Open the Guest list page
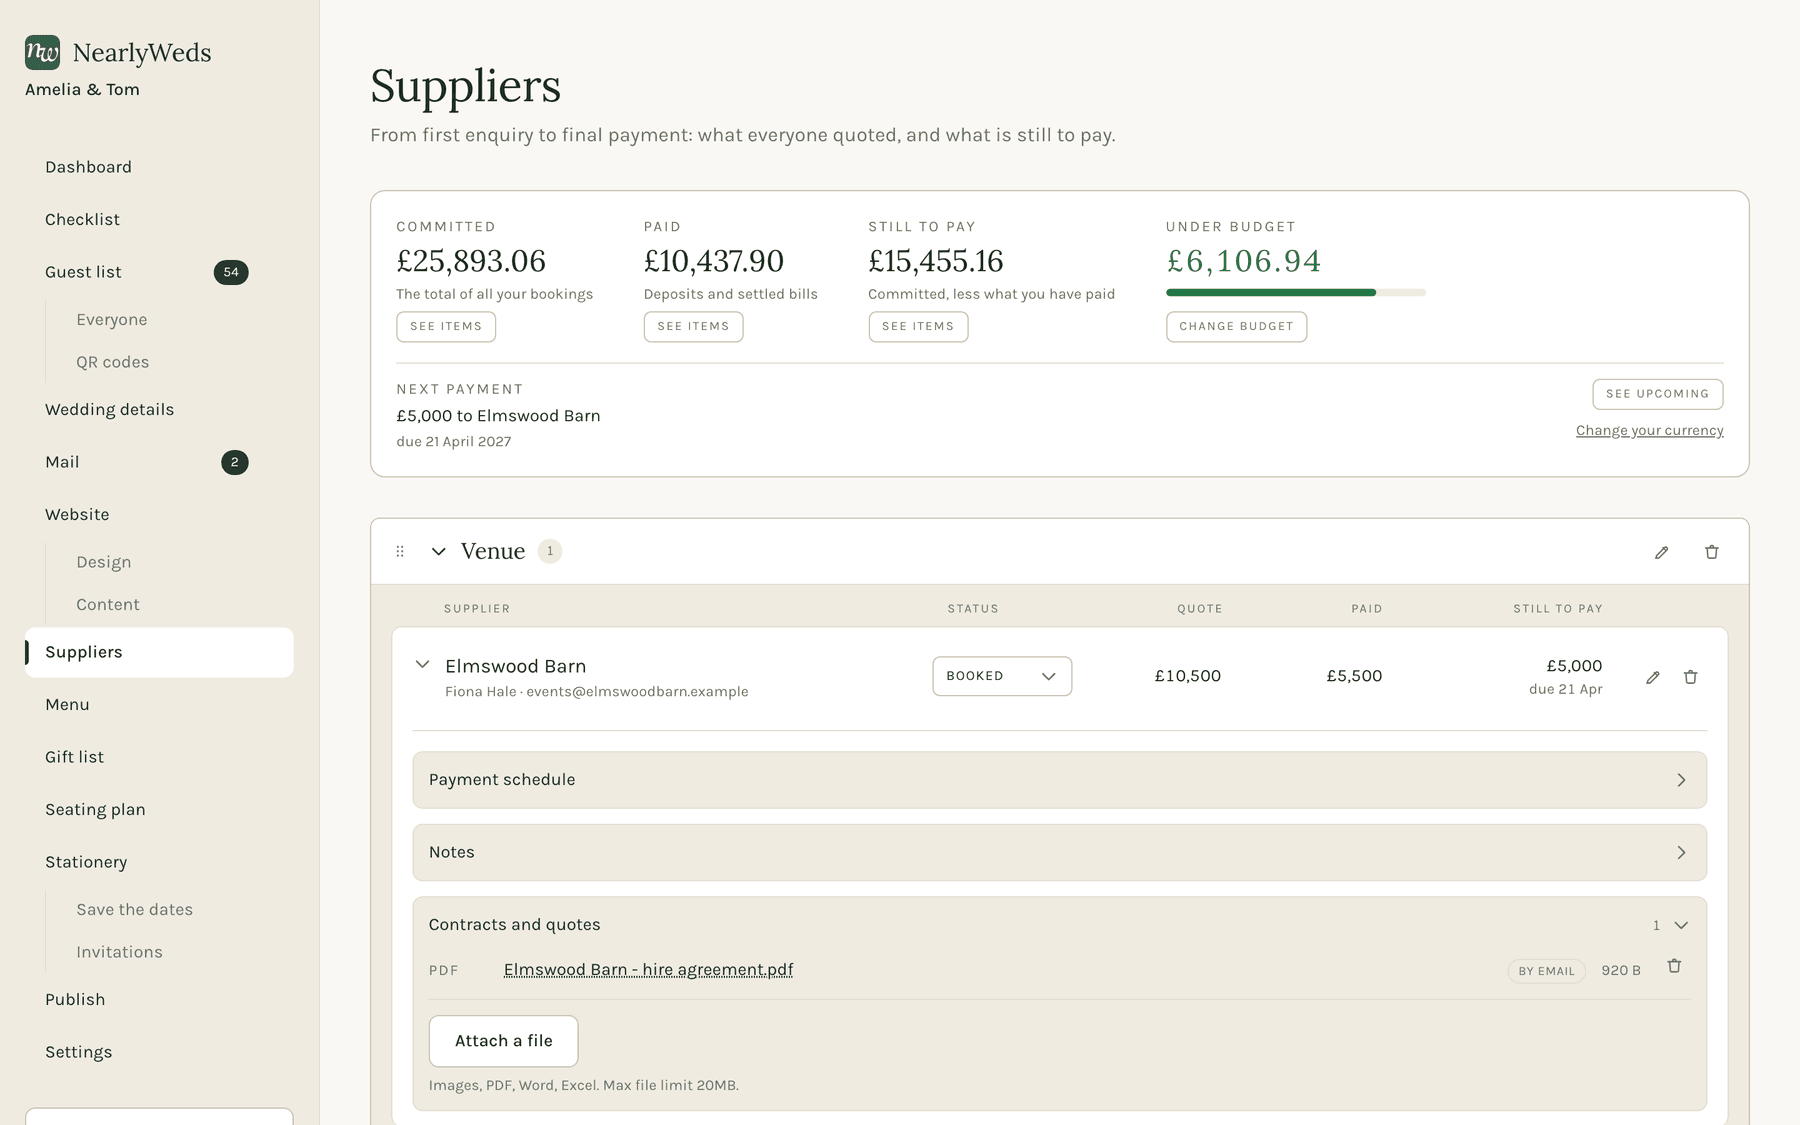The image size is (1800, 1125). (83, 272)
